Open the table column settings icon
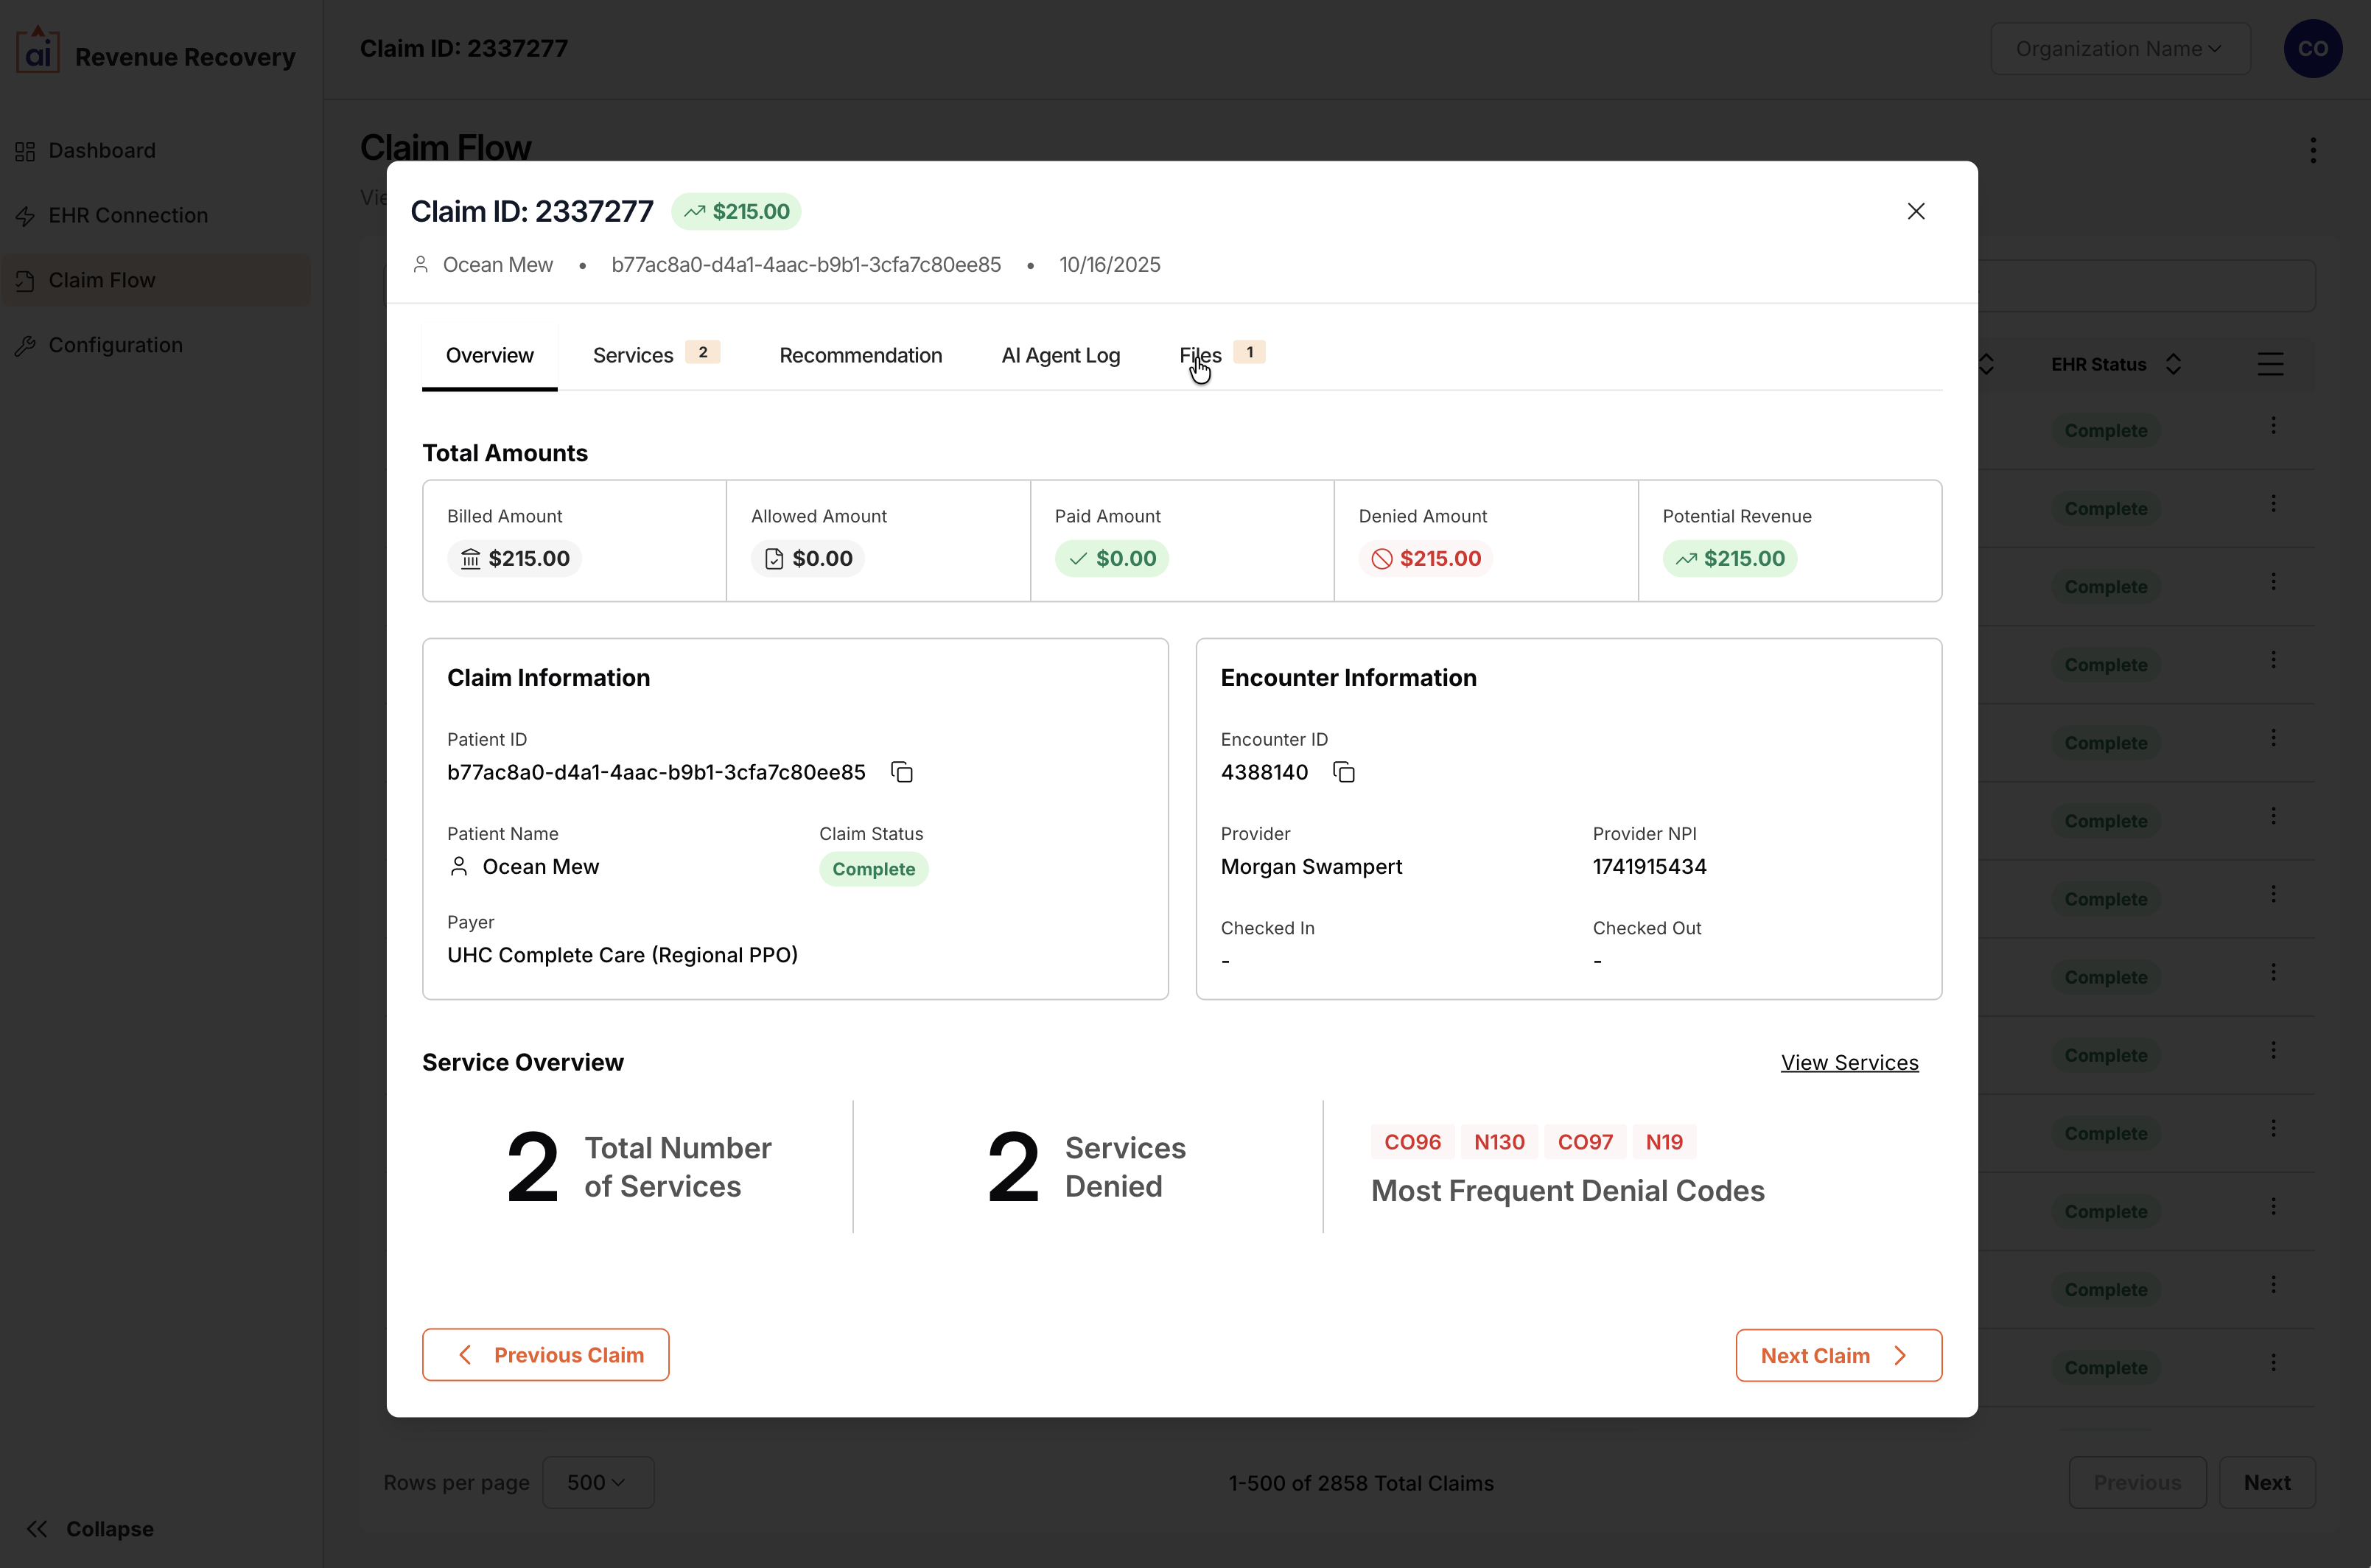Viewport: 2371px width, 1568px height. (x=2270, y=364)
